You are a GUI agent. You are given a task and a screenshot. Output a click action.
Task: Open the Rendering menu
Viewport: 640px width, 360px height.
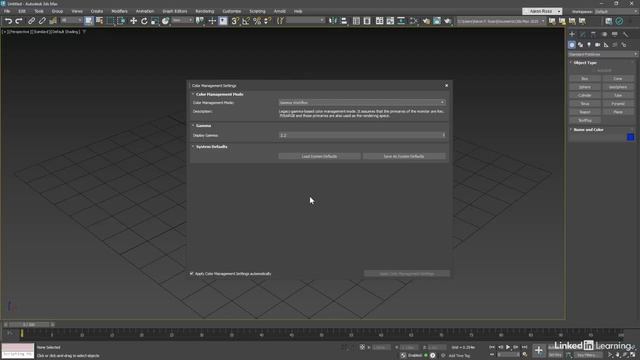(204, 11)
